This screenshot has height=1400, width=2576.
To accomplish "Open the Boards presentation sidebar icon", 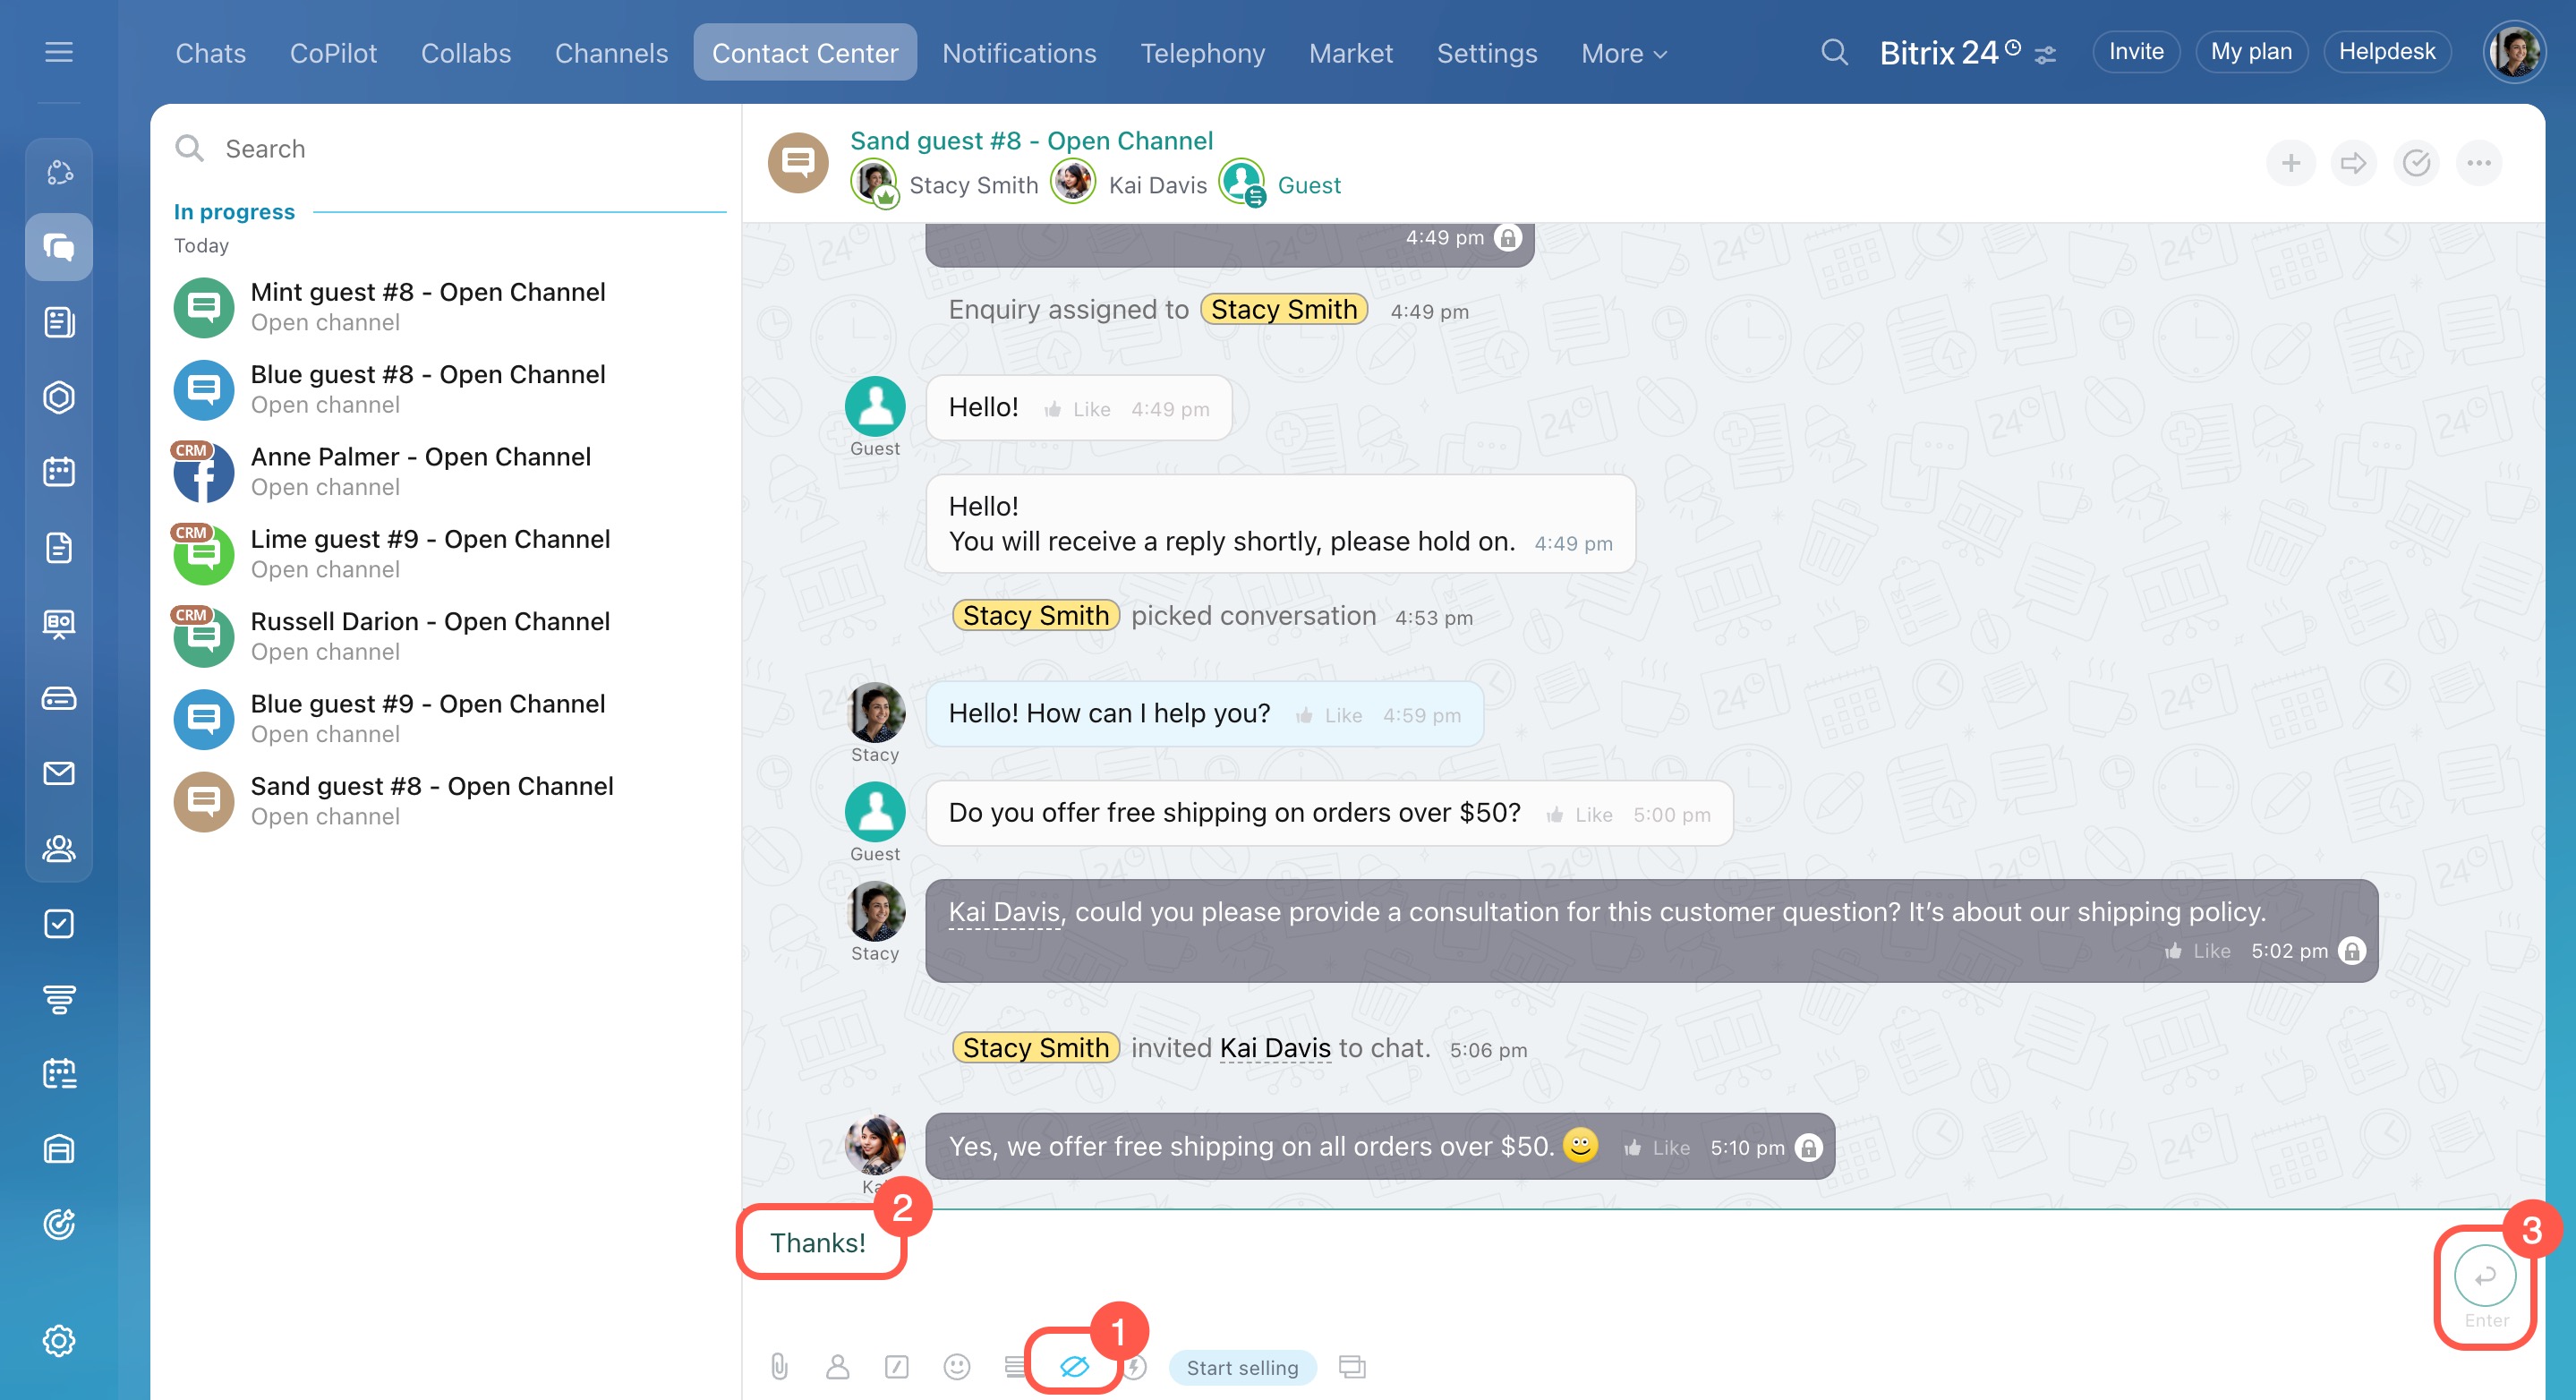I will 59,623.
